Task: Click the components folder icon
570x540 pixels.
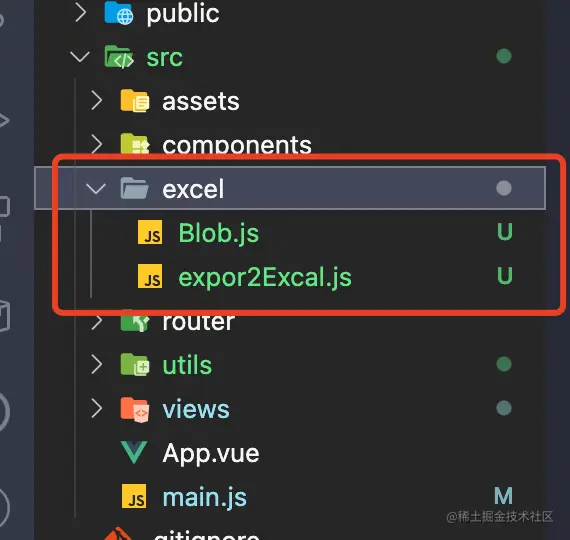Action: pyautogui.click(x=135, y=144)
